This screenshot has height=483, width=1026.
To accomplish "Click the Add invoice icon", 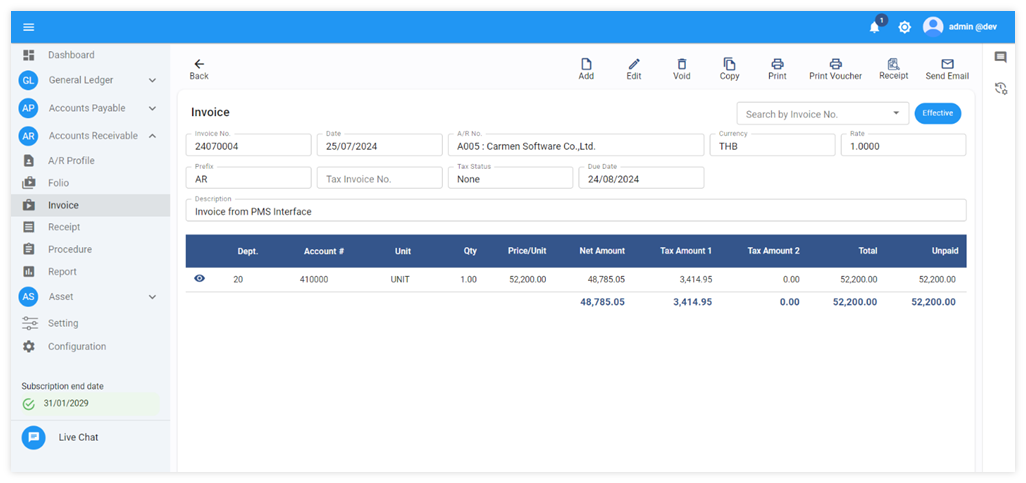I will coord(586,64).
